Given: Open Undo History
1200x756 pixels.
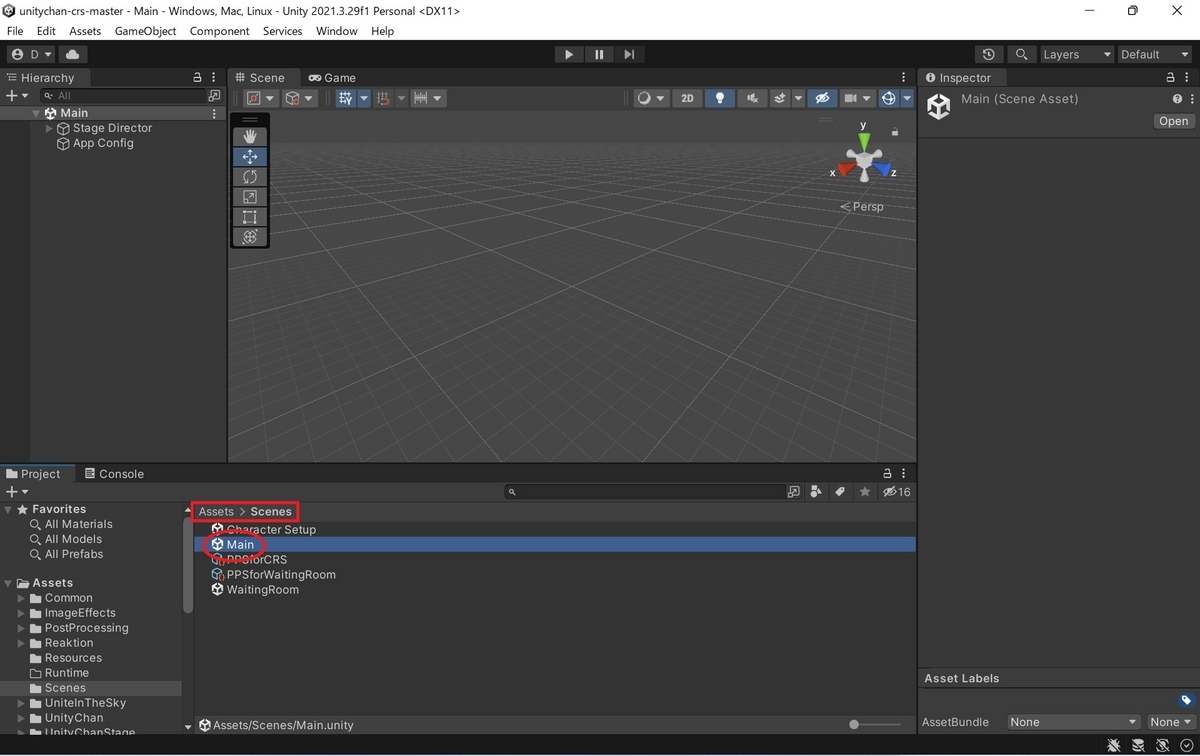Looking at the screenshot, I should tap(989, 54).
